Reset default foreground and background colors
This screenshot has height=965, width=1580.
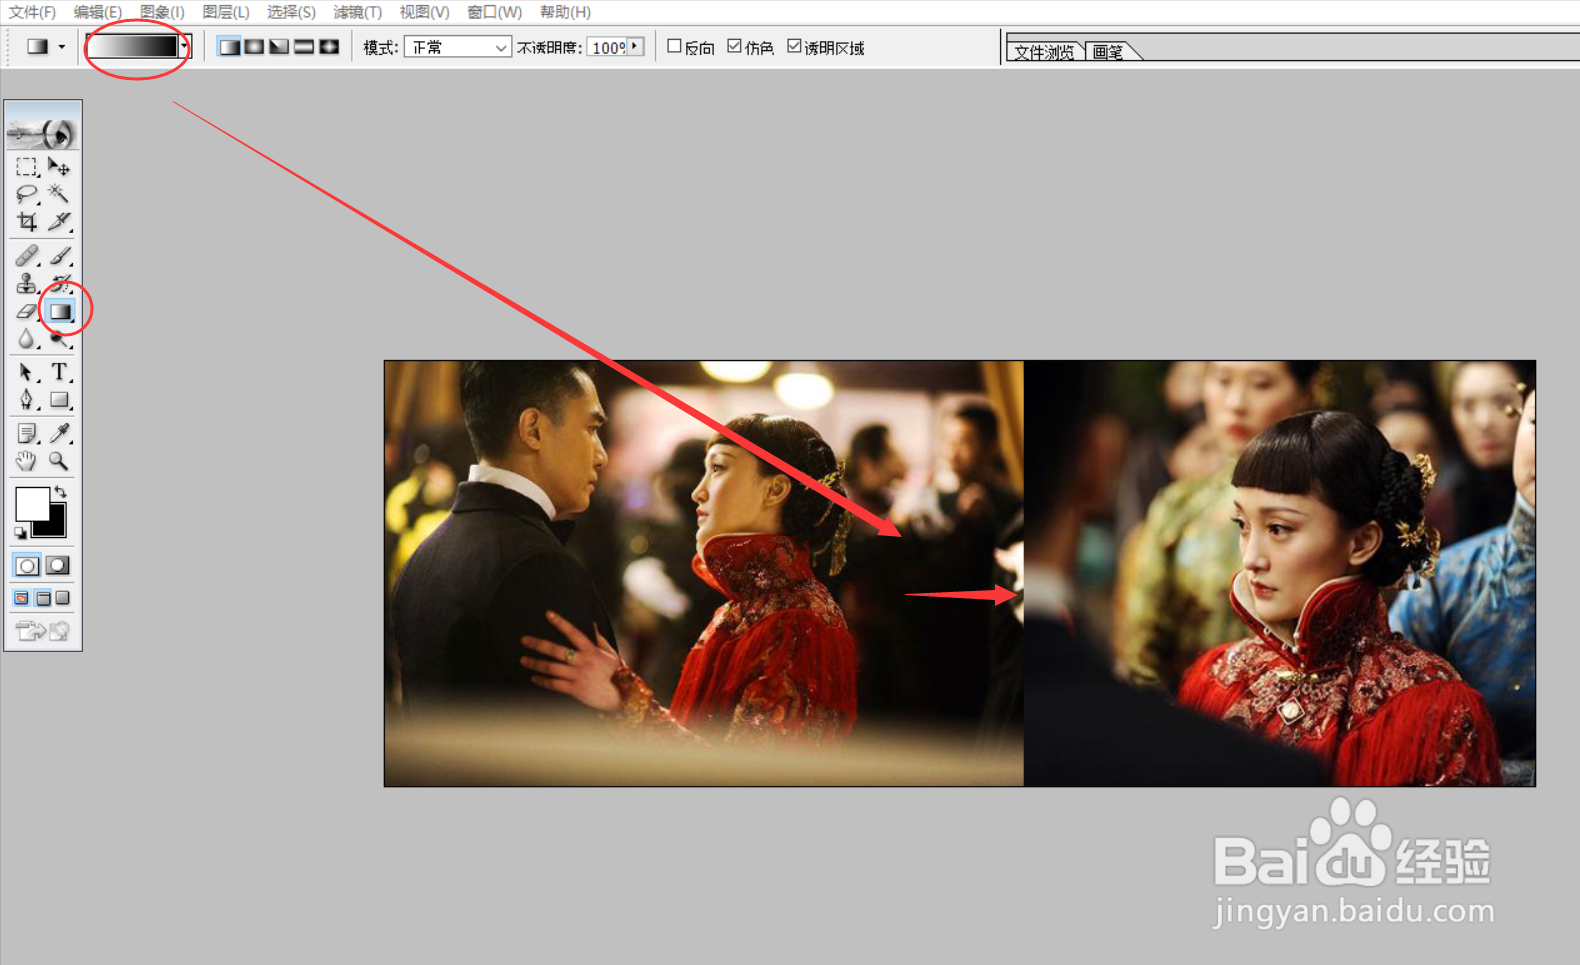pyautogui.click(x=20, y=533)
